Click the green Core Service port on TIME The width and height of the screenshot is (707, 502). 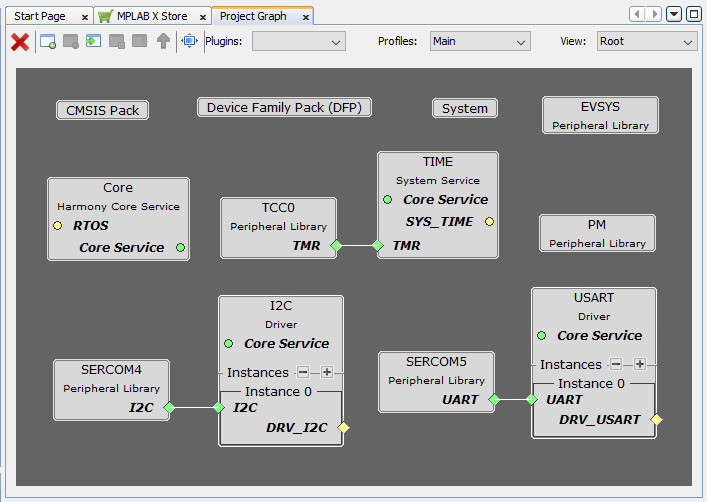pyautogui.click(x=387, y=199)
